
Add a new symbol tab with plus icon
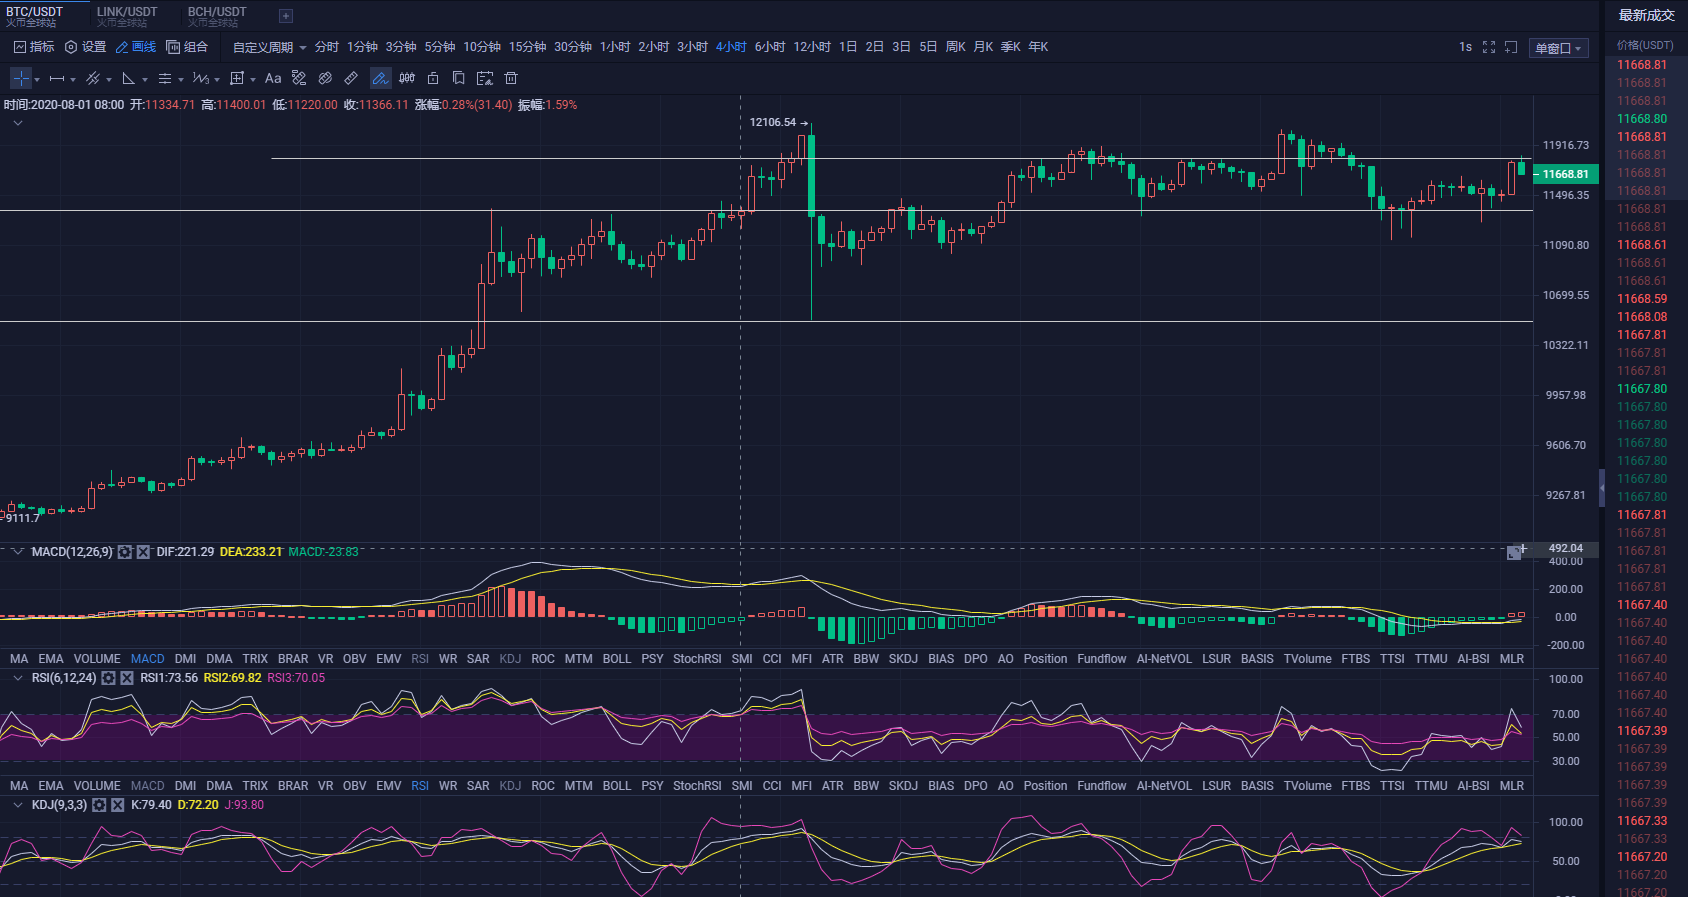click(286, 16)
